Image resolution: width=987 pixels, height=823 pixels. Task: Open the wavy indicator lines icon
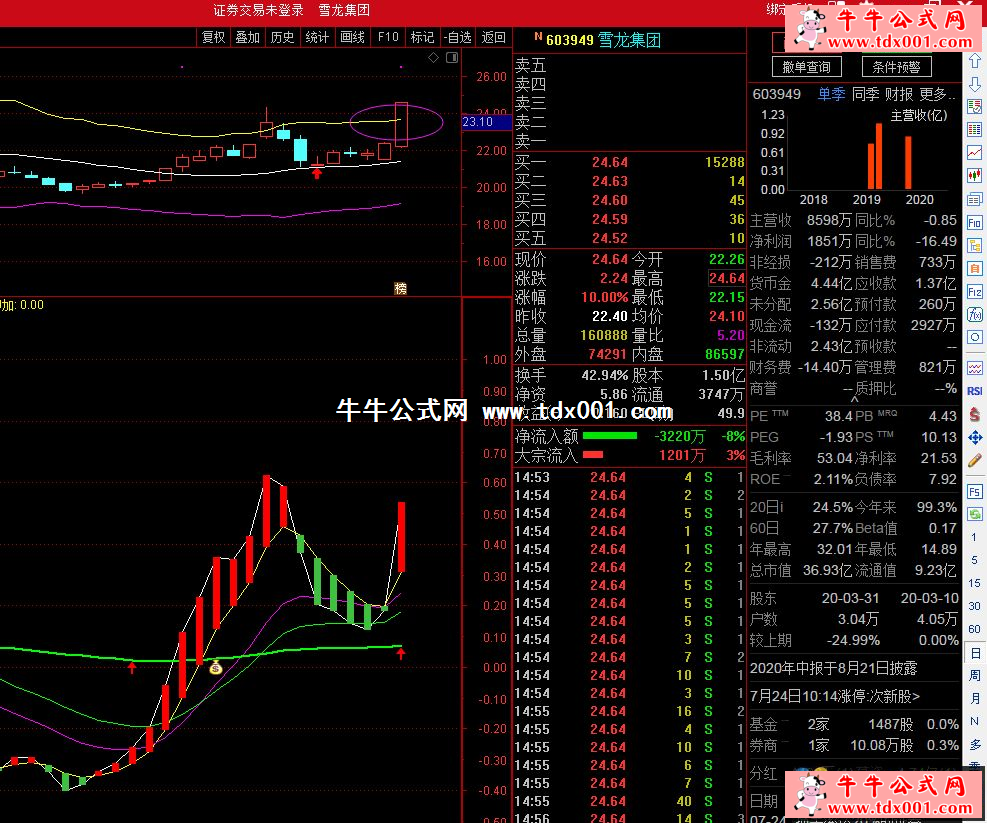pos(974,368)
